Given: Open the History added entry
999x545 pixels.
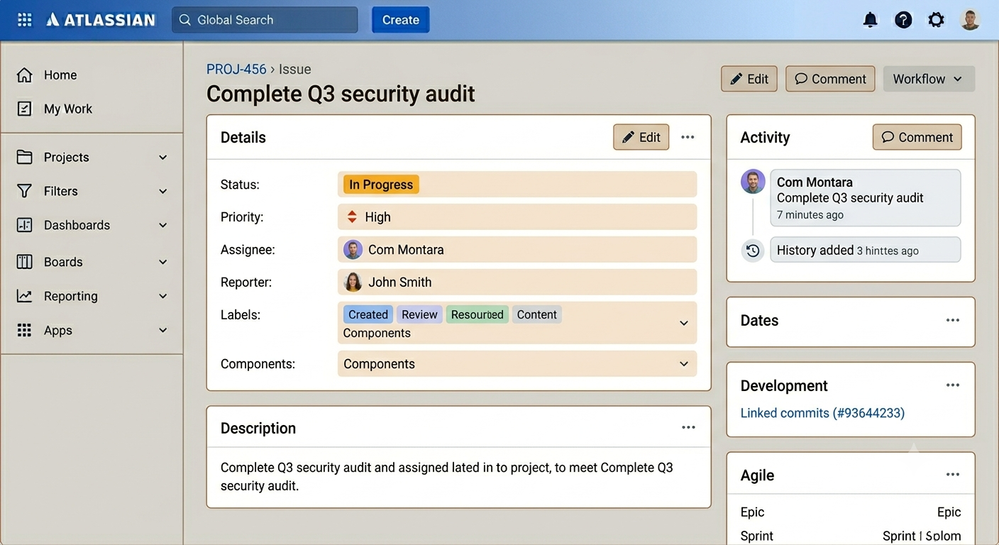Looking at the screenshot, I should point(865,250).
